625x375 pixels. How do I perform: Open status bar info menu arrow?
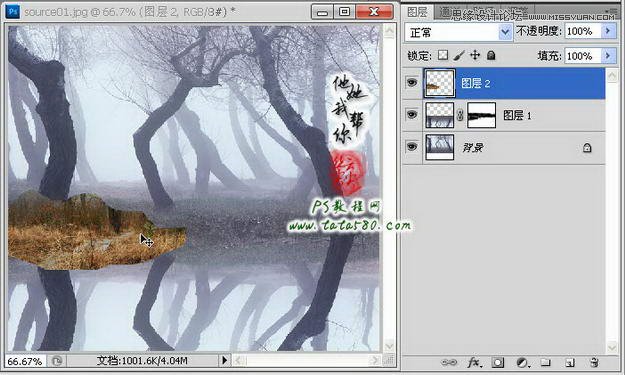224,361
